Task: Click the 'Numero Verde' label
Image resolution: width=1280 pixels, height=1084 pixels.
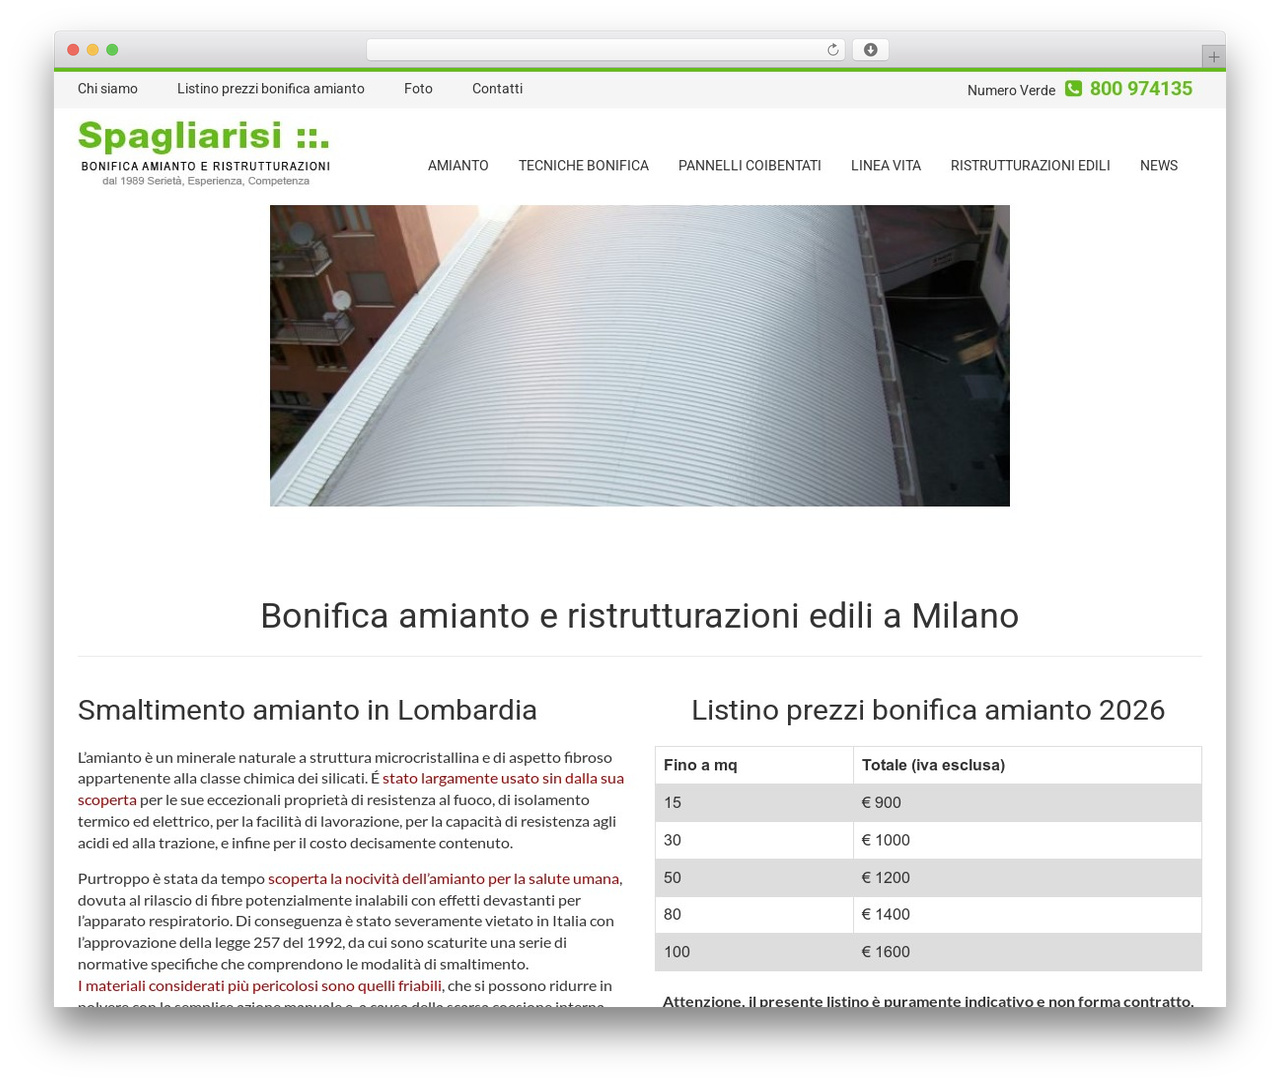Action: pos(1011,90)
